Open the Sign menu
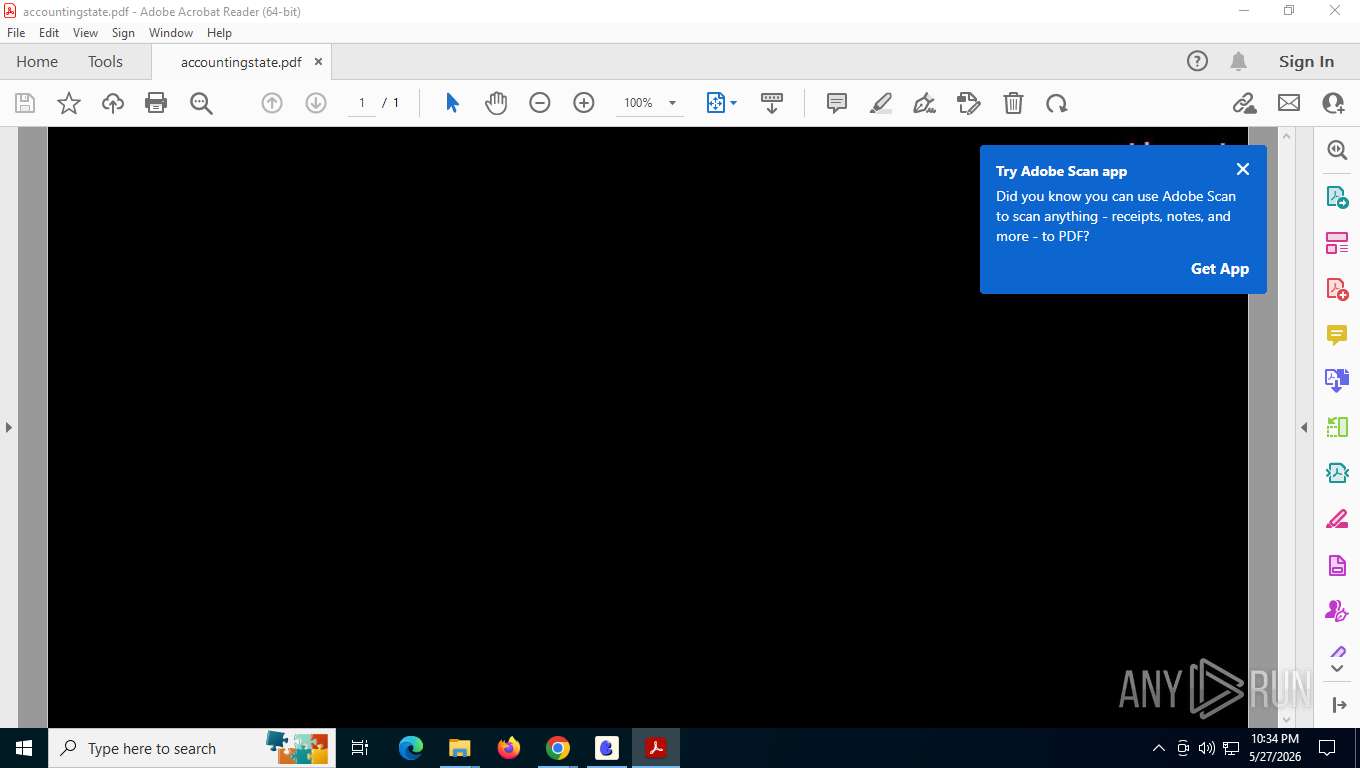1360x768 pixels. click(x=123, y=33)
